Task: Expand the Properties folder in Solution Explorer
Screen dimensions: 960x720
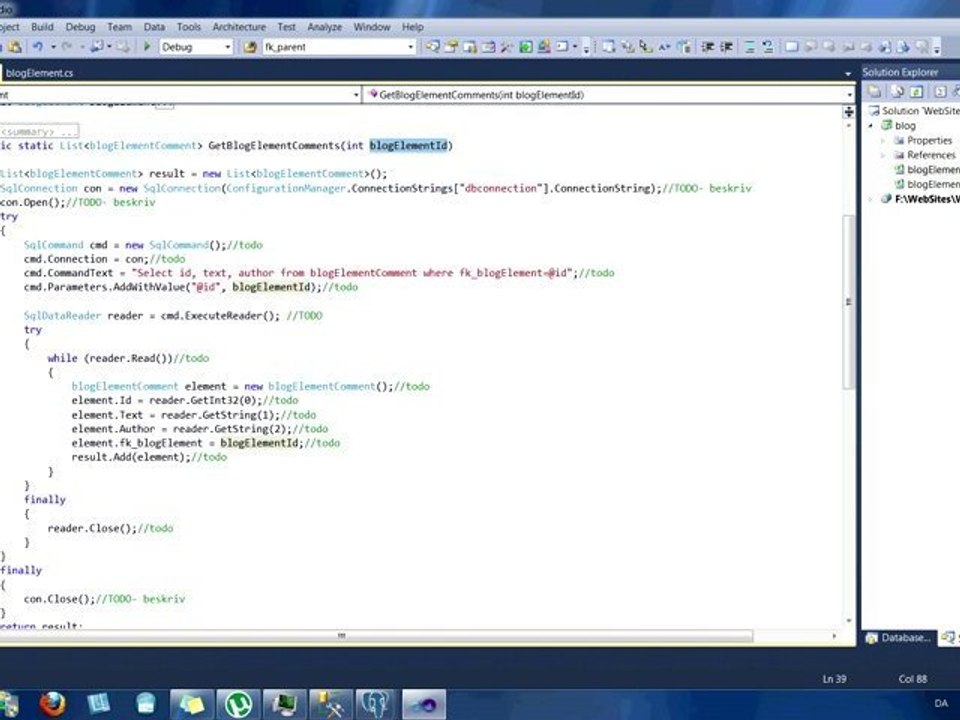Action: 883,140
